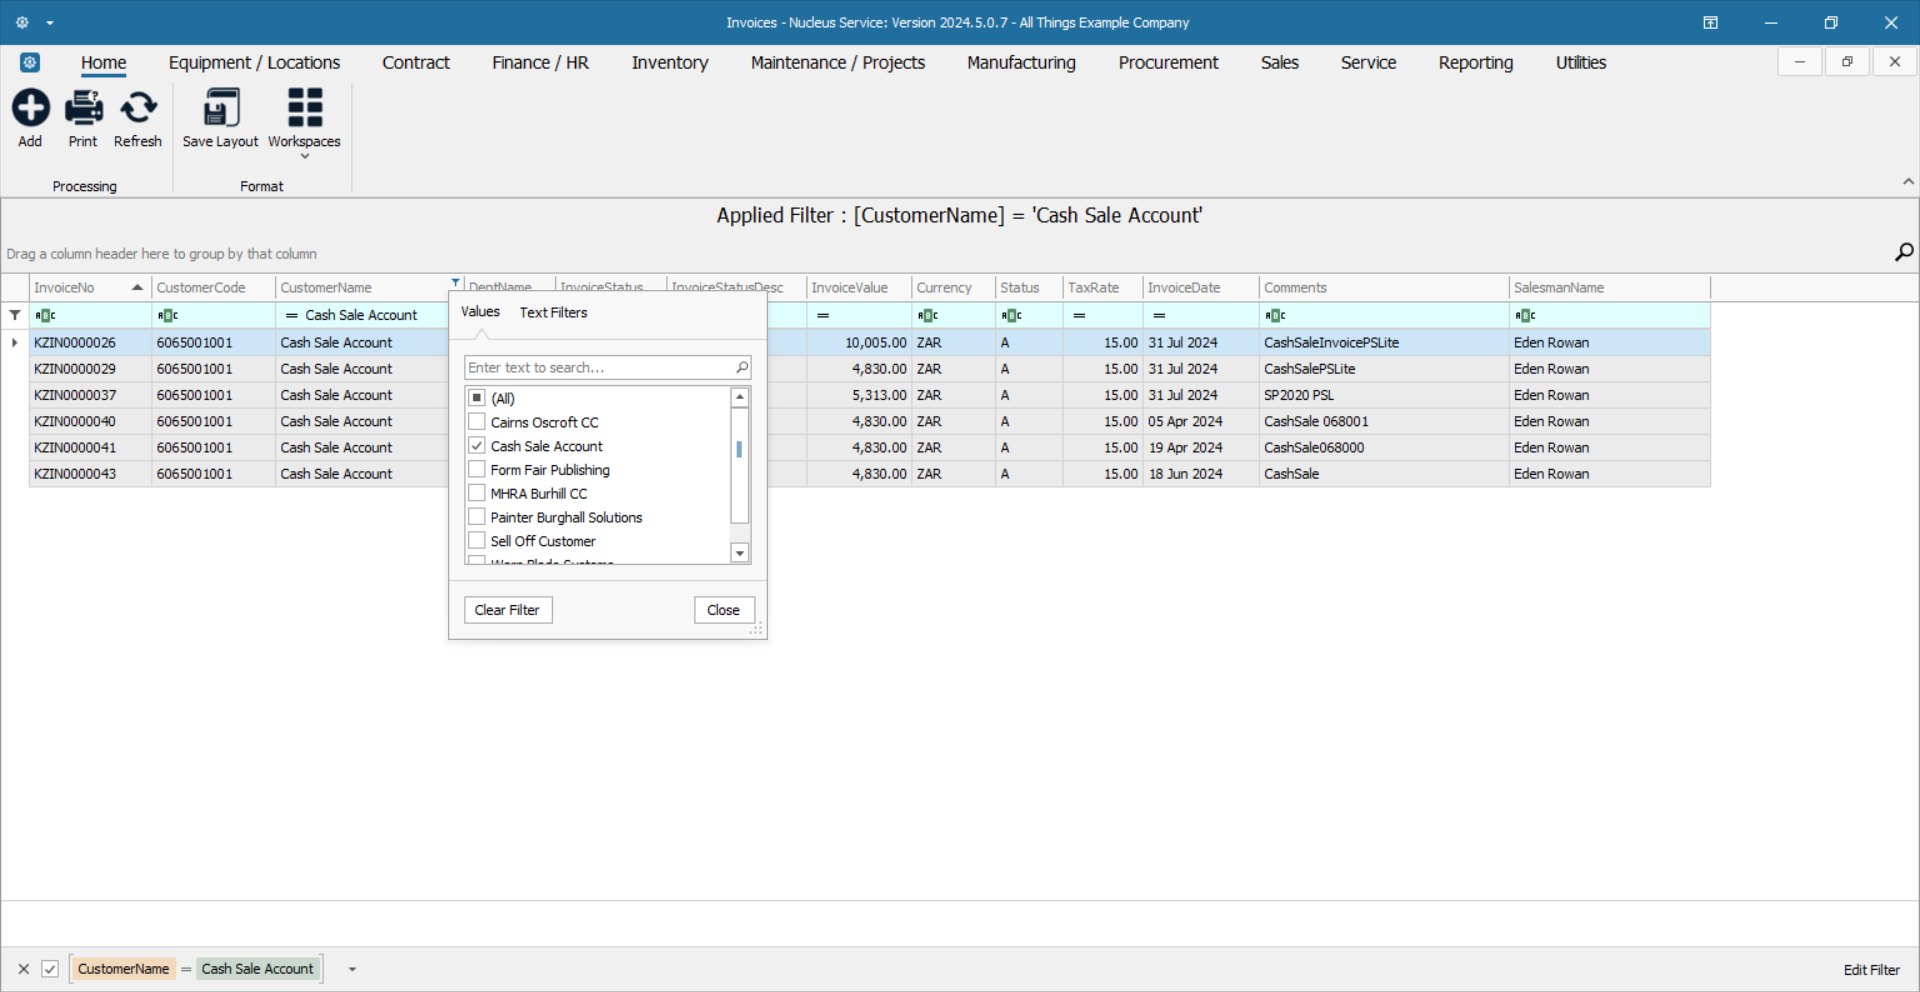This screenshot has height=992, width=1920.
Task: Check the Form Fair Publishing checkbox
Action: coord(478,470)
